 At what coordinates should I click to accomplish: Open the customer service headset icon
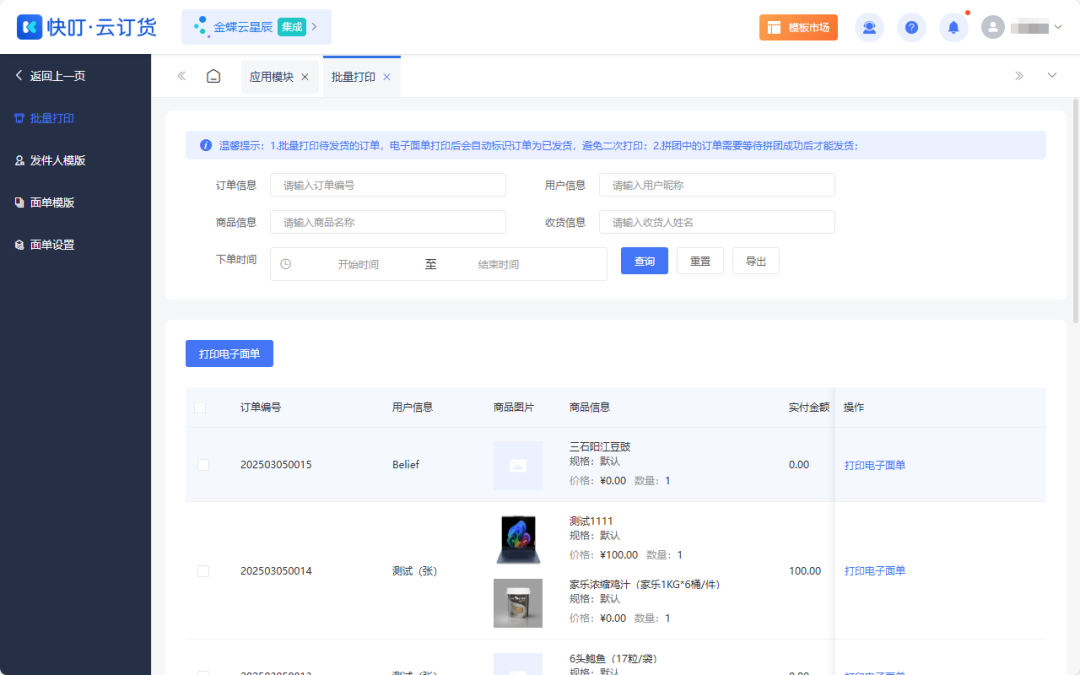(x=869, y=27)
